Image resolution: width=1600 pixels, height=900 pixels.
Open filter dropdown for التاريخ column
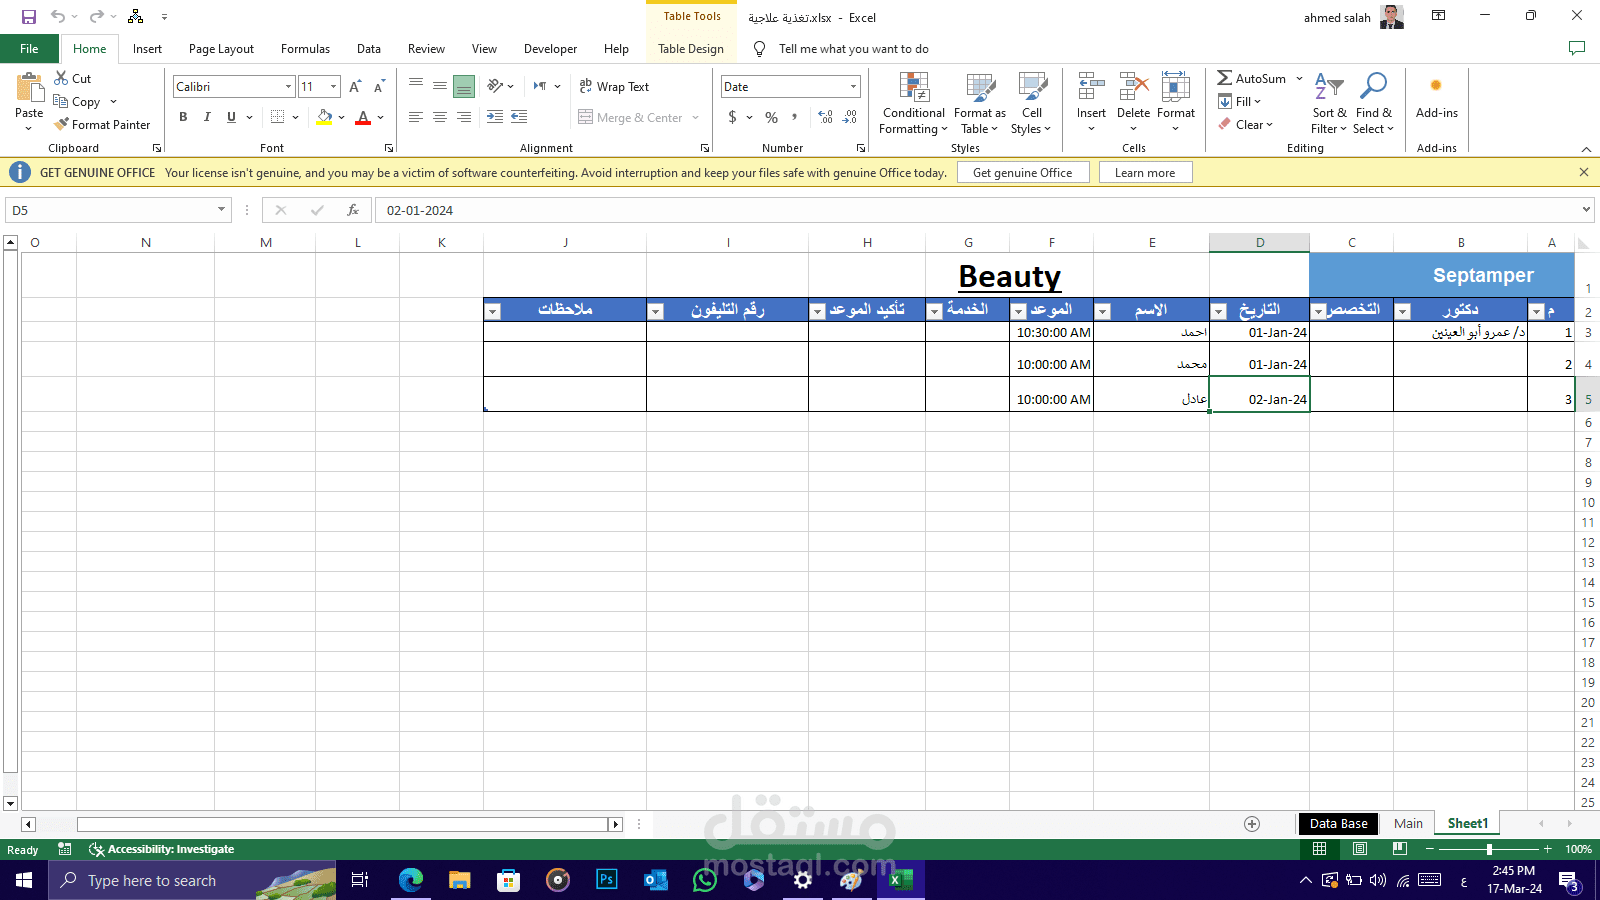(1218, 311)
